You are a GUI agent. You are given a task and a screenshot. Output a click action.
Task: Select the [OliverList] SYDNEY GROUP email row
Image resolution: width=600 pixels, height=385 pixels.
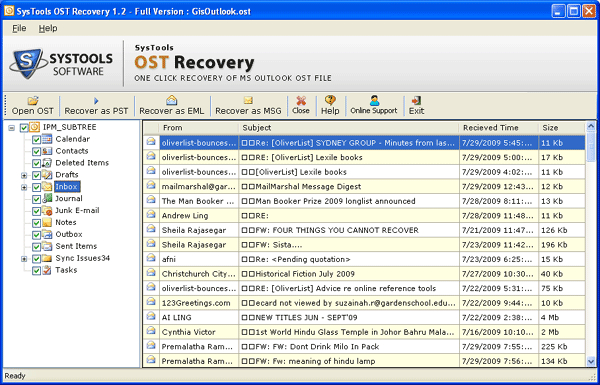point(365,143)
